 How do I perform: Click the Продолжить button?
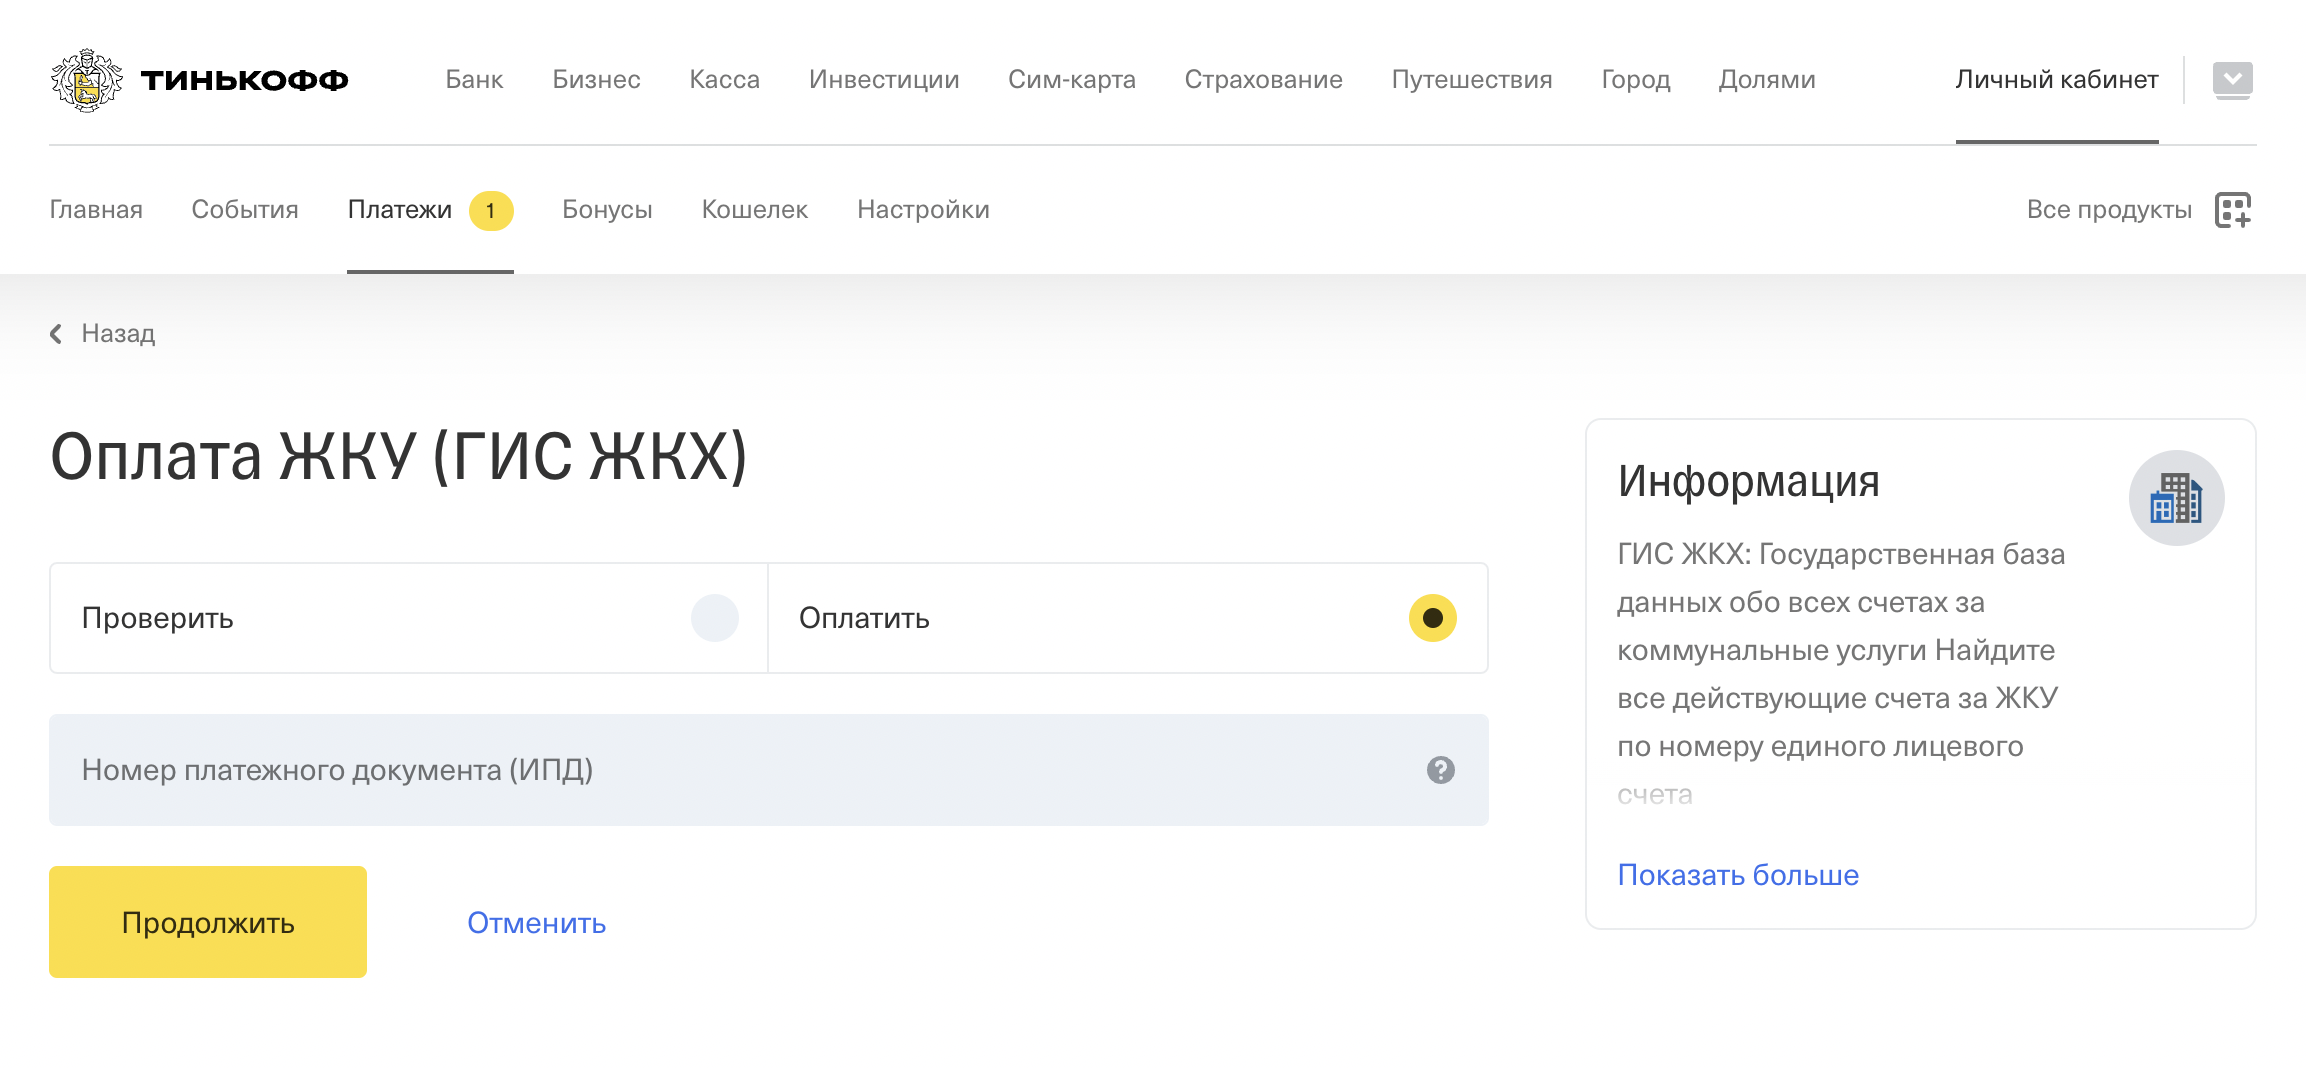(208, 922)
